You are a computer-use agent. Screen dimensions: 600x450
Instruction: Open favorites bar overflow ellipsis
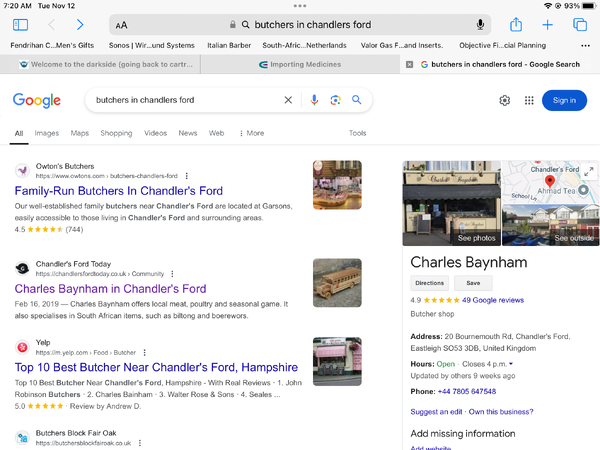pos(585,46)
